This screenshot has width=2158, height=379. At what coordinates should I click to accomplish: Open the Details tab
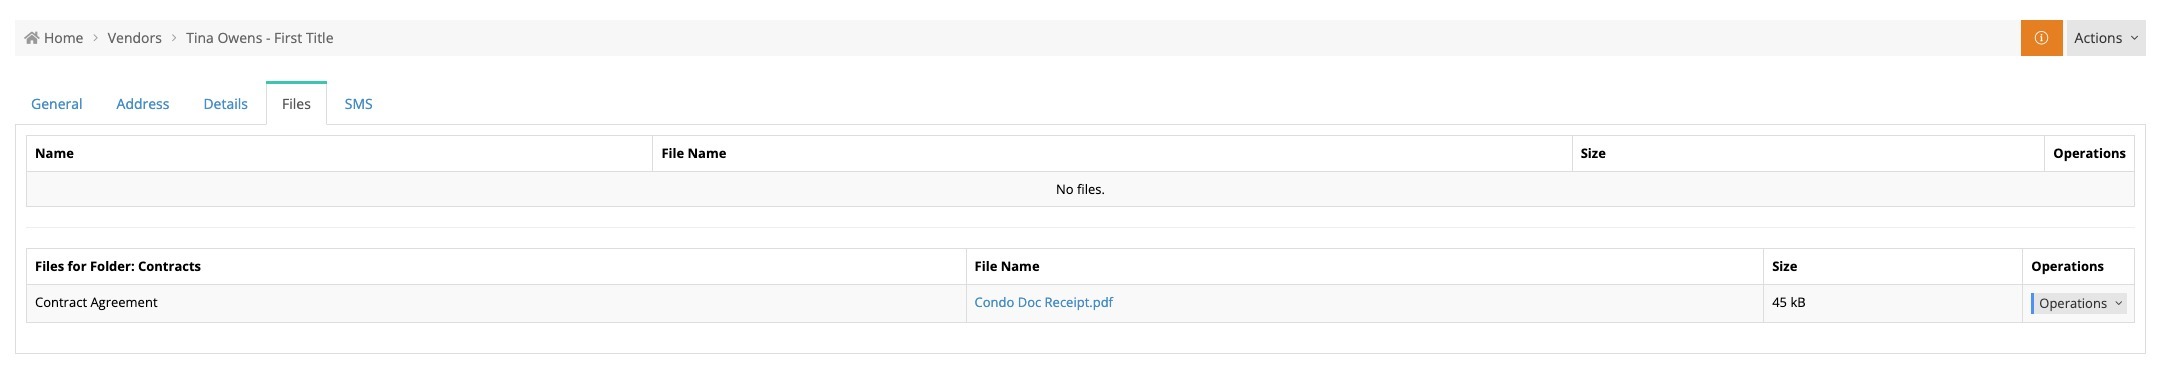(x=226, y=104)
